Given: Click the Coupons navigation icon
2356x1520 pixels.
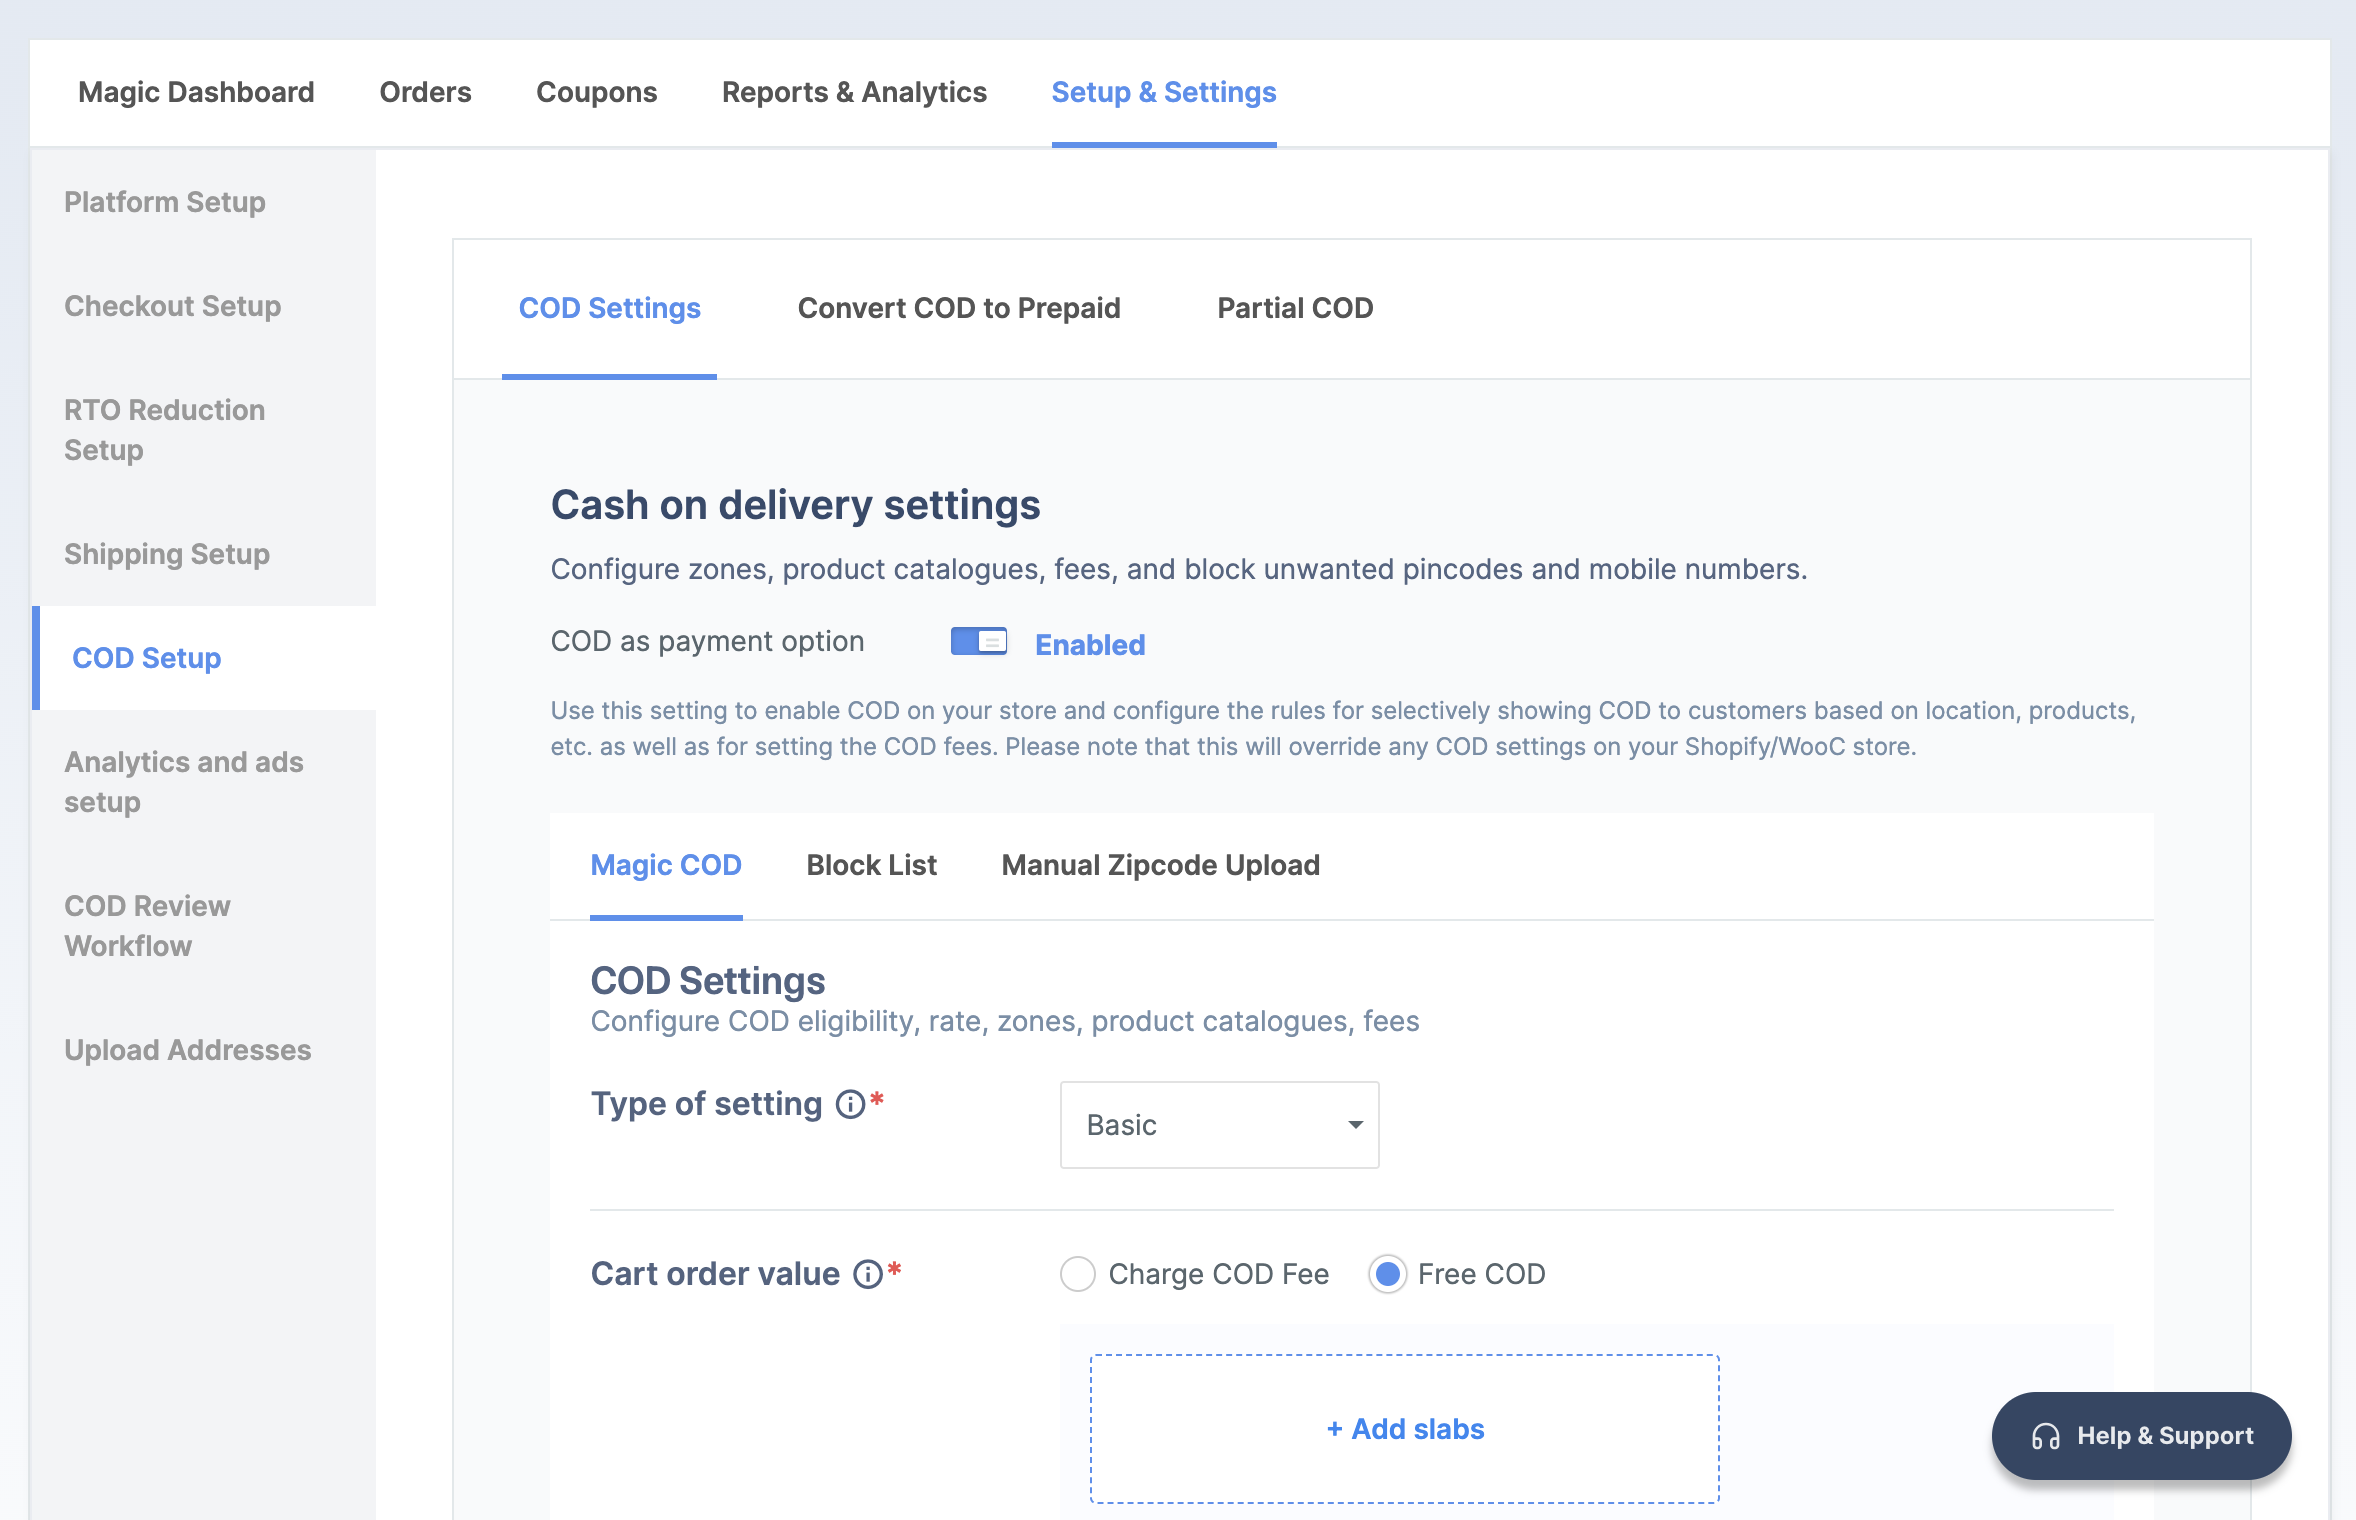Looking at the screenshot, I should (598, 93).
